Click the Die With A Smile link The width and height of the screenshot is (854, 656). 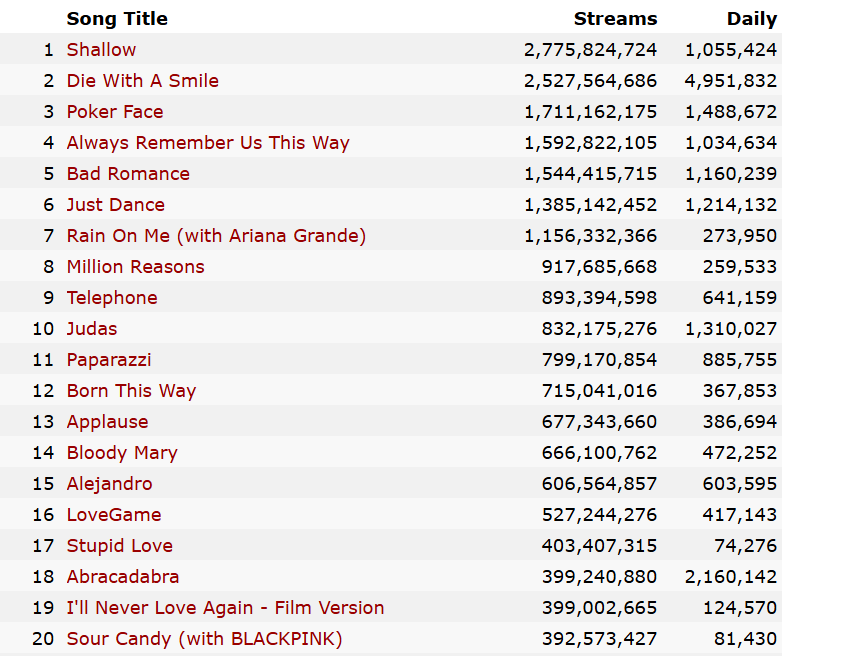[x=142, y=81]
